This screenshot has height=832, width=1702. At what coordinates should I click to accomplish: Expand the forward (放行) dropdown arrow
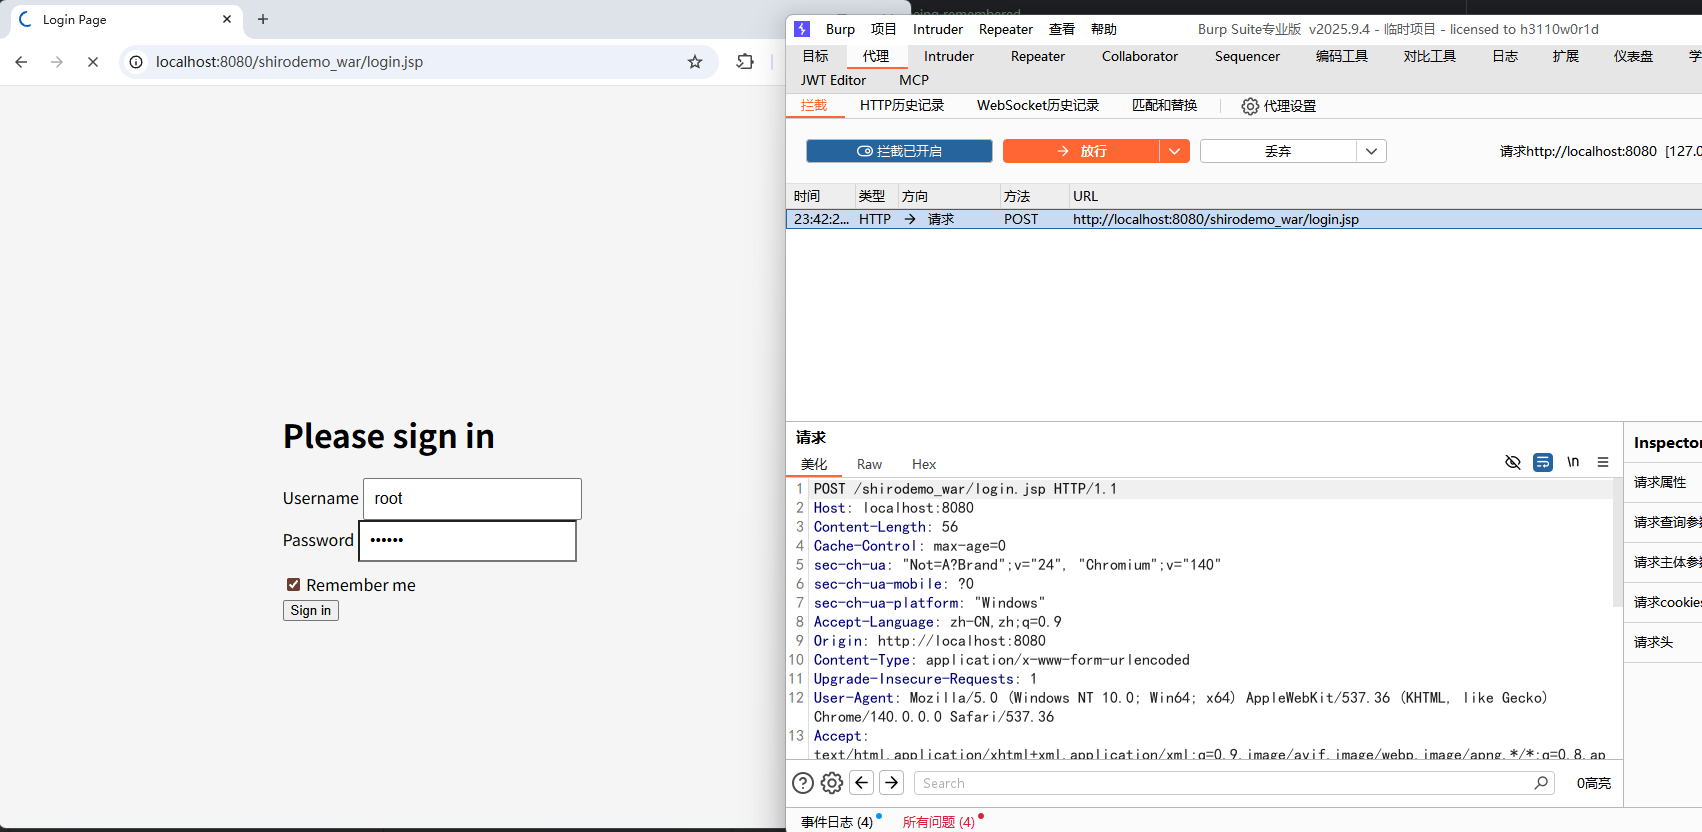1174,151
